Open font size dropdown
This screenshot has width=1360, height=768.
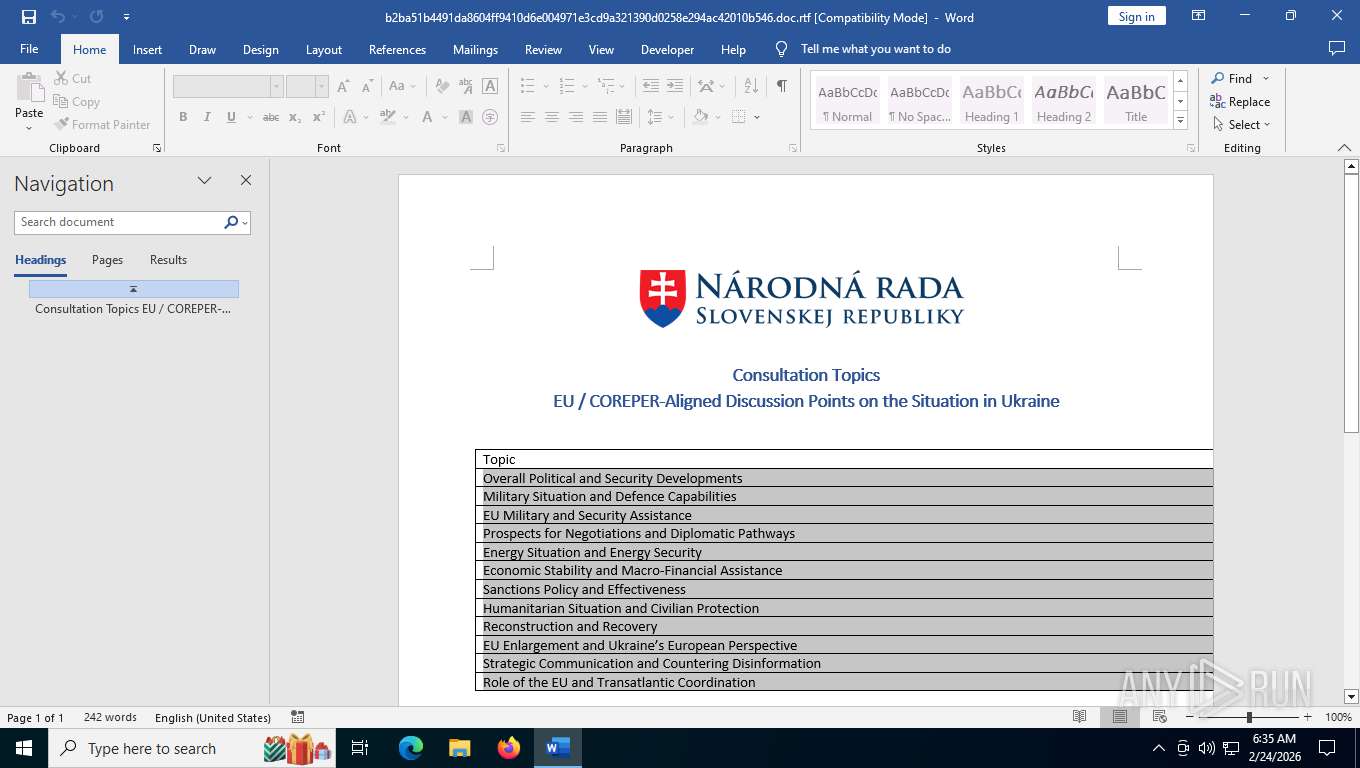(321, 87)
